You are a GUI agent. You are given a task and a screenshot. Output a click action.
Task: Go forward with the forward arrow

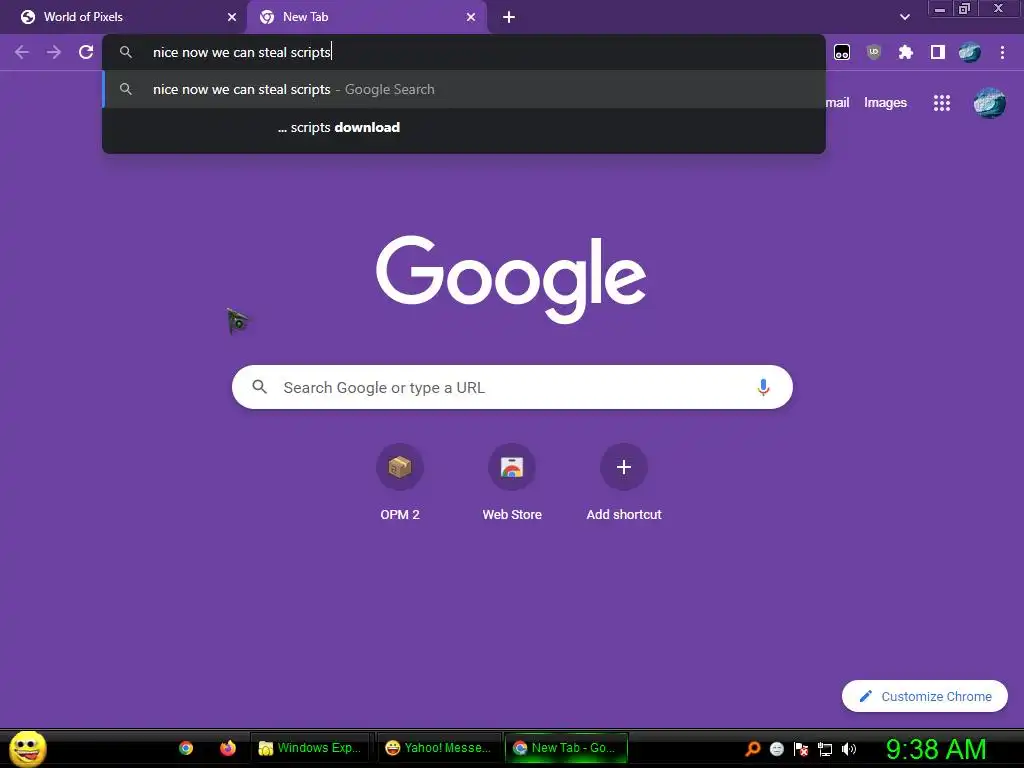54,52
